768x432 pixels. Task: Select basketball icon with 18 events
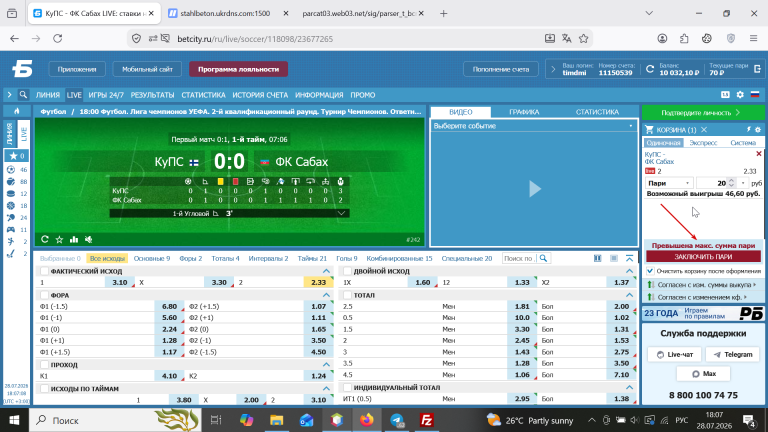pos(11,206)
